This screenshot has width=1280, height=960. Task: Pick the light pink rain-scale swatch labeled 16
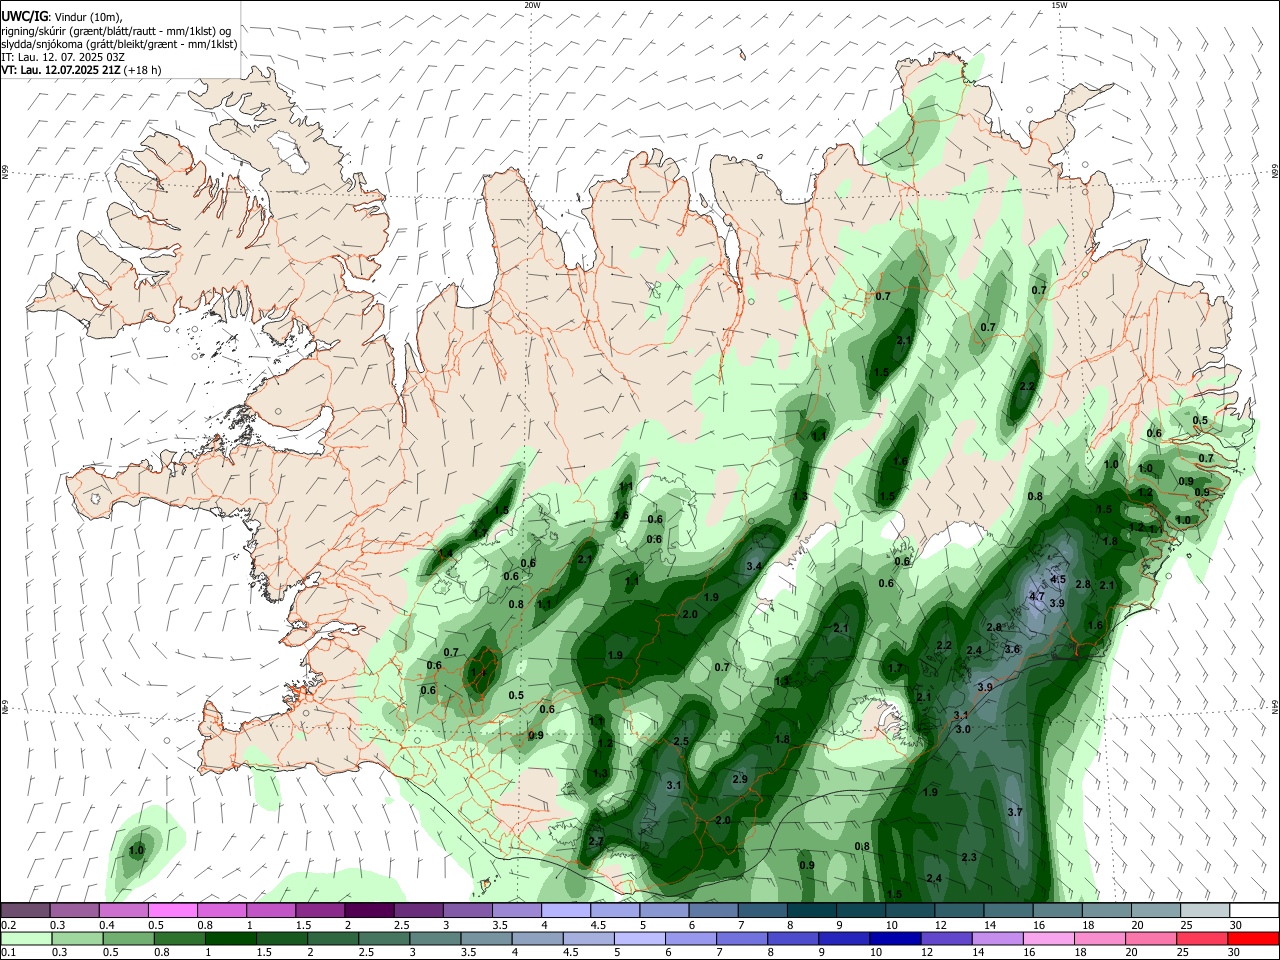(1050, 938)
